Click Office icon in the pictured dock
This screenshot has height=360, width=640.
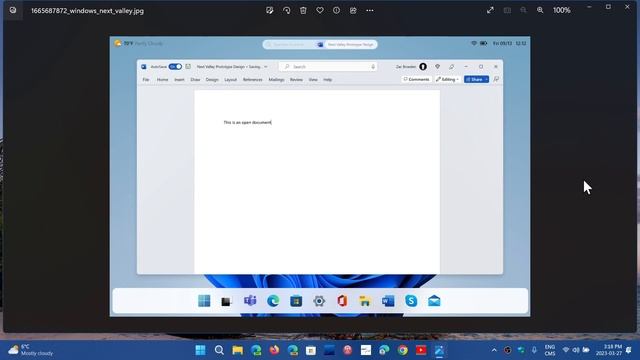pos(342,301)
